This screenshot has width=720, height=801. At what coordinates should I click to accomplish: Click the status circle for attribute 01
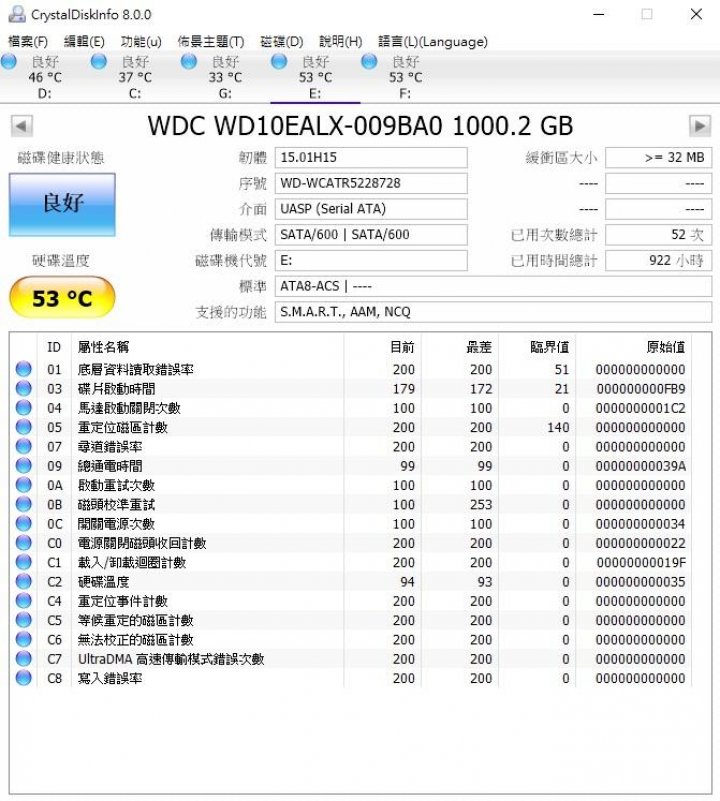24,369
